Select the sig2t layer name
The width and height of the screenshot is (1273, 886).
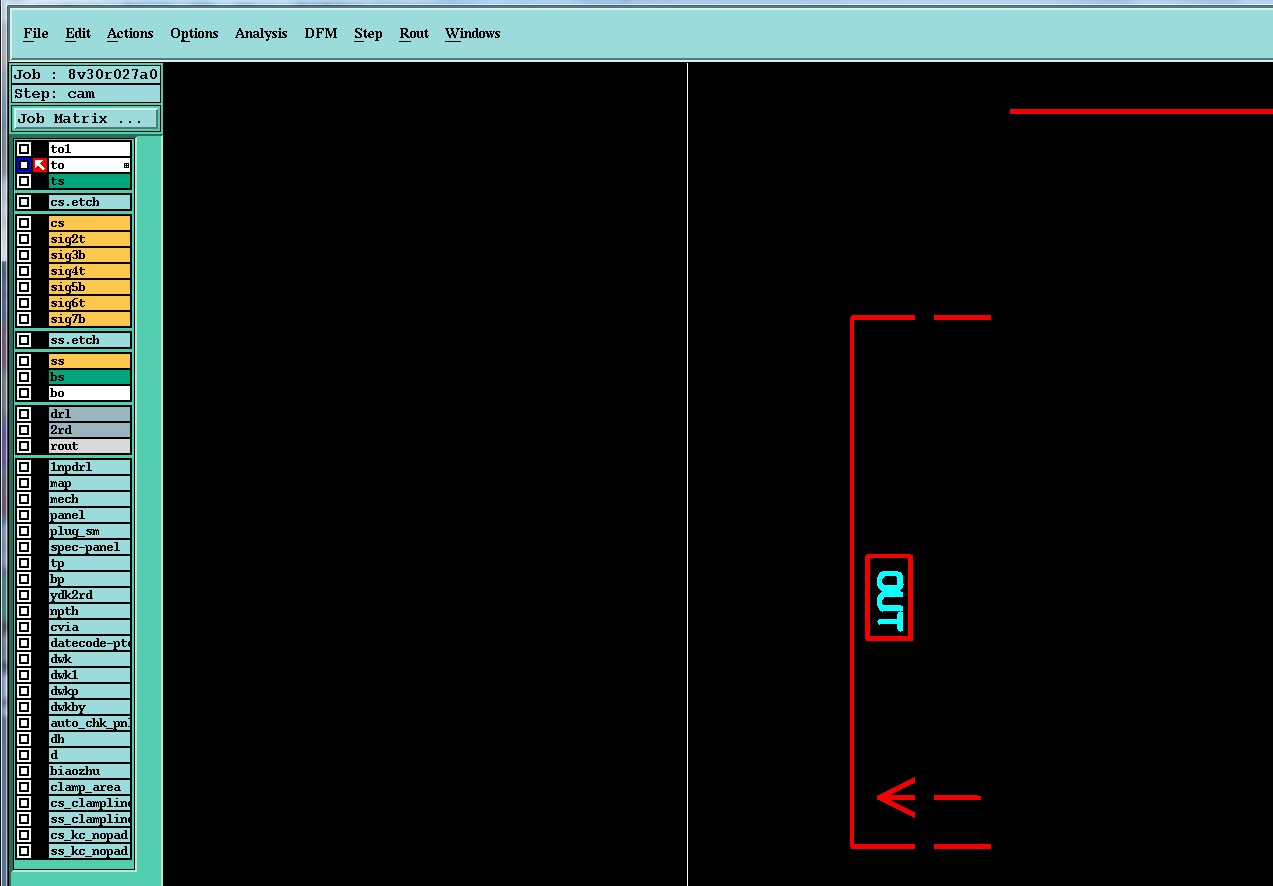90,239
